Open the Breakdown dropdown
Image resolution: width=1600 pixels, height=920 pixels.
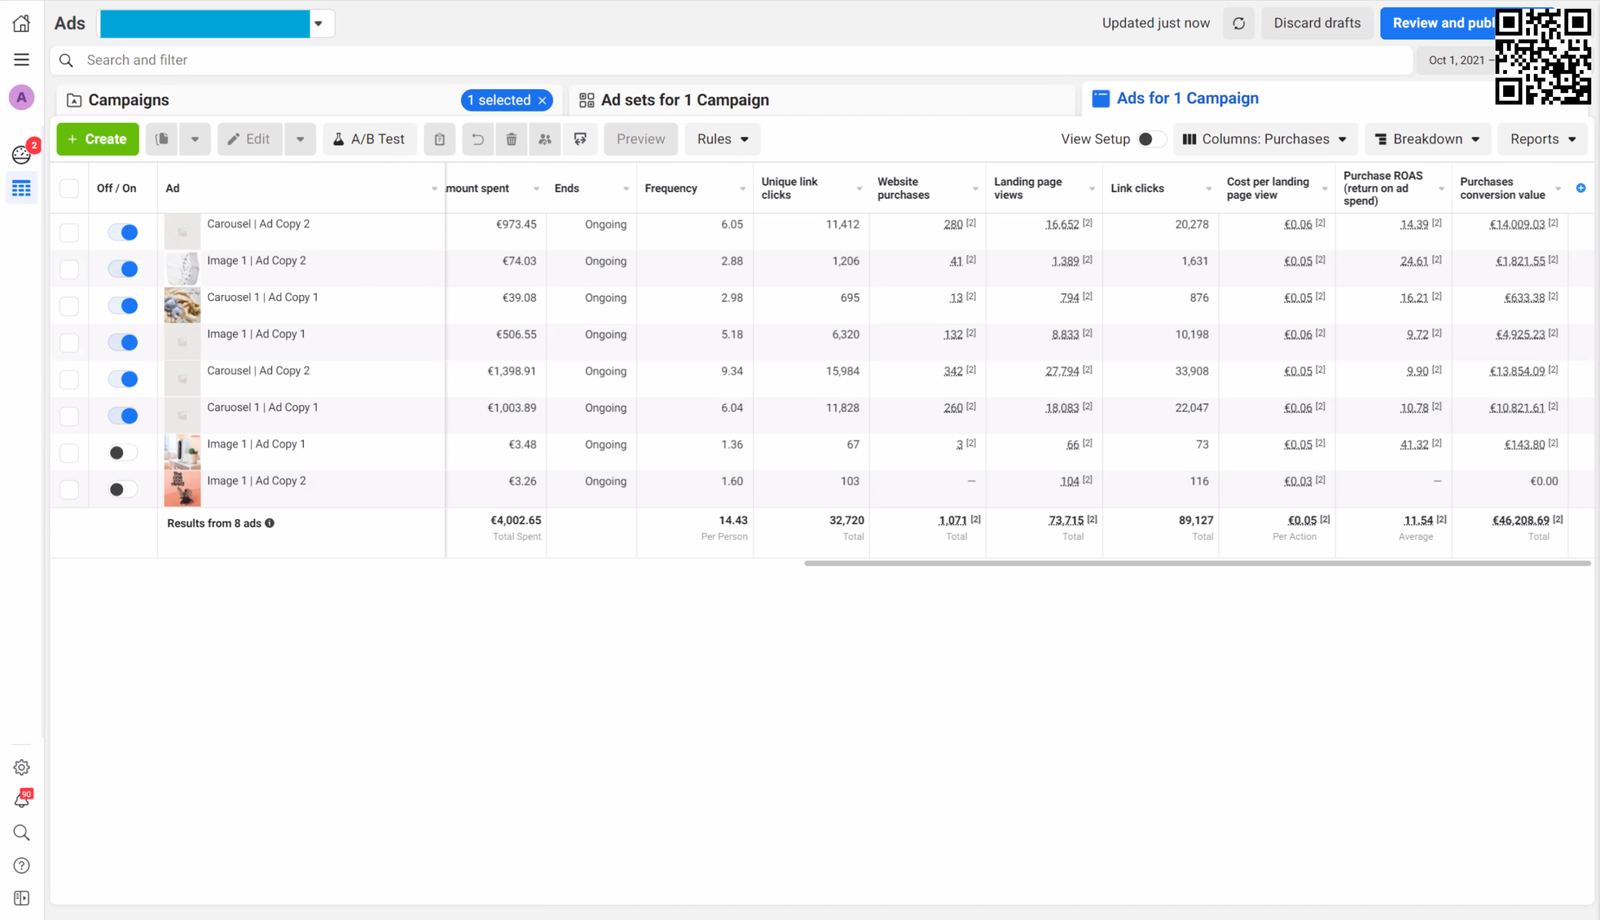pos(1427,139)
